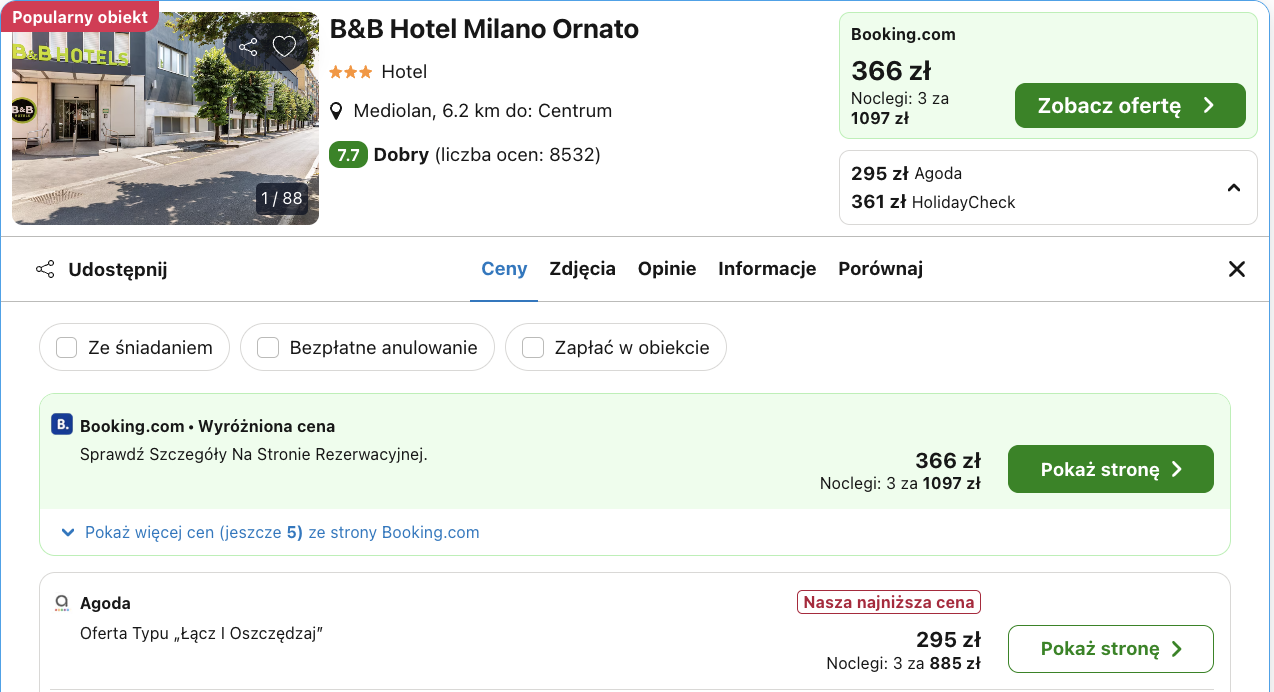The image size is (1274, 692).
Task: Collapse the Agoda and HolidayCheck price list
Action: click(1234, 187)
